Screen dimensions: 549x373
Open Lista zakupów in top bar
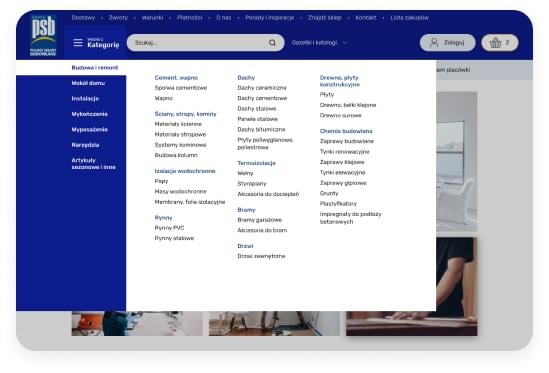pos(409,18)
